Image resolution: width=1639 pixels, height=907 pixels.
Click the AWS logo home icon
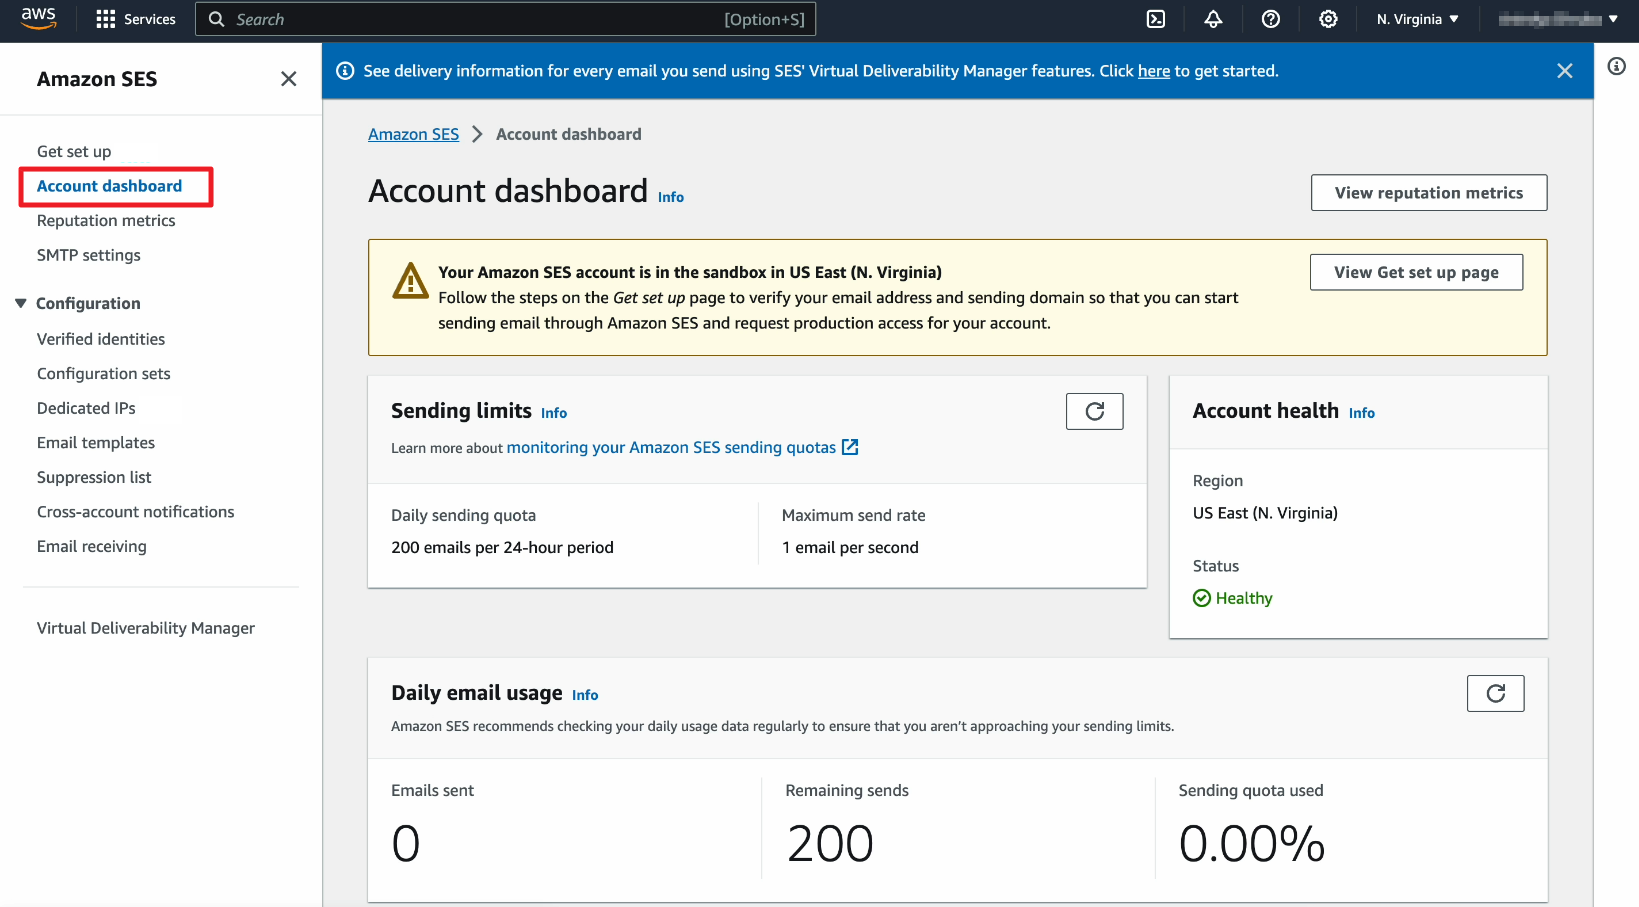38,18
